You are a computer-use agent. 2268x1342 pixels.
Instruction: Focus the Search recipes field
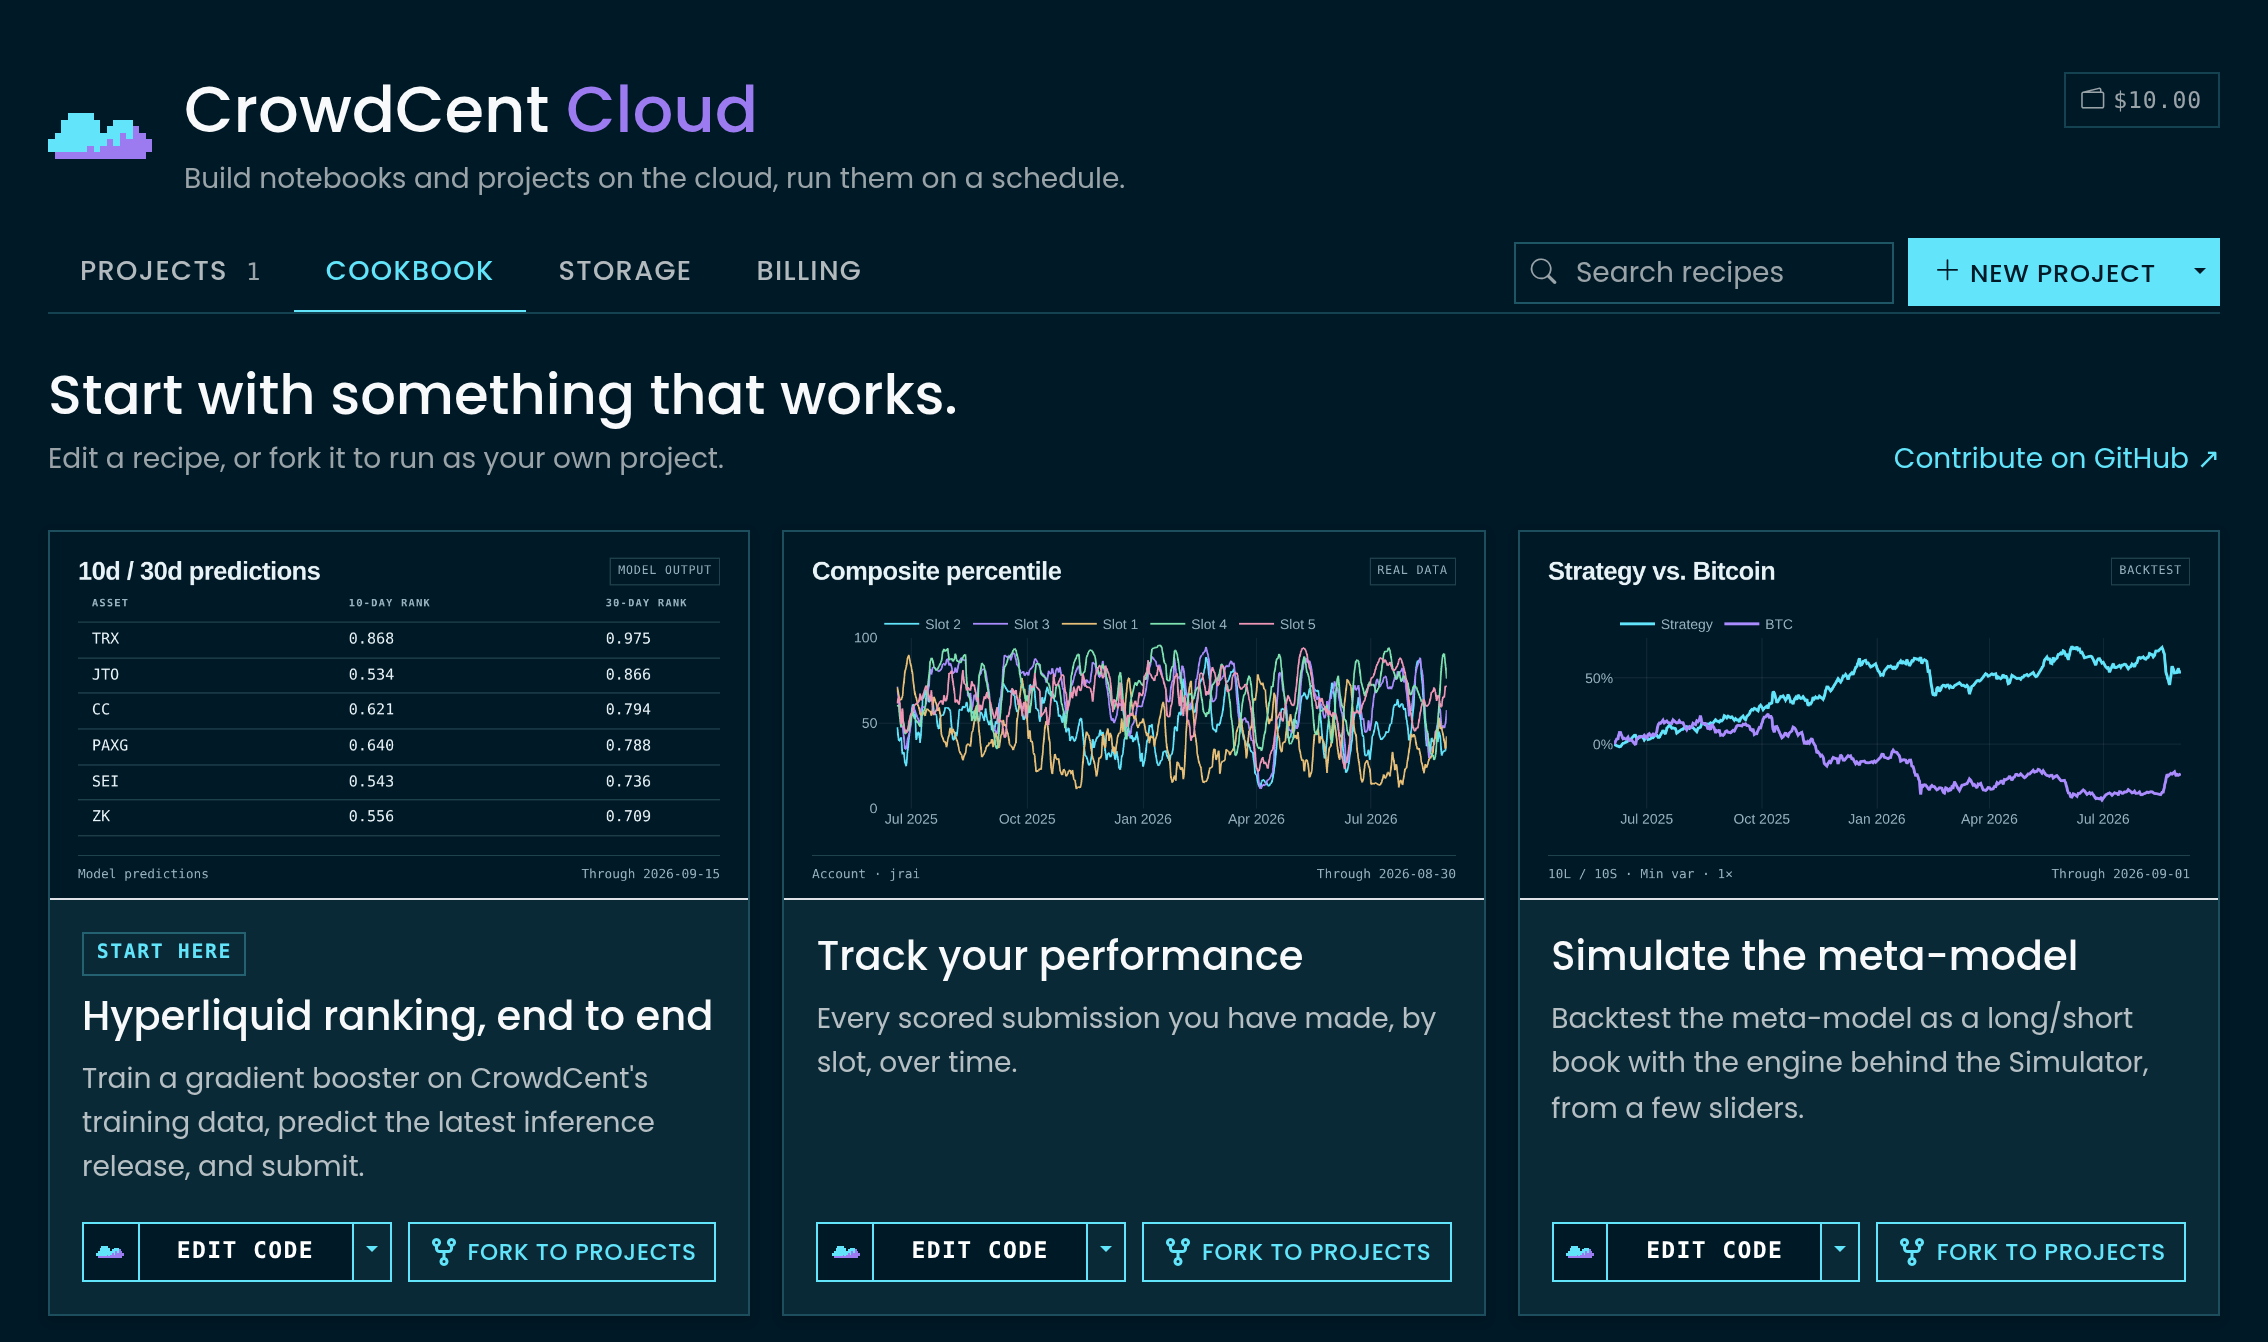point(1703,272)
